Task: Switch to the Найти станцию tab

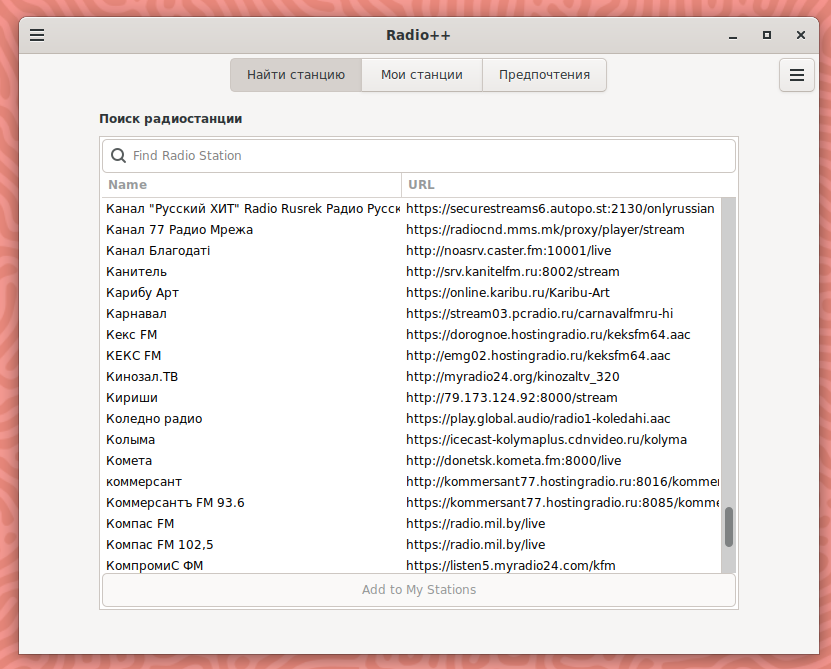Action: [296, 75]
